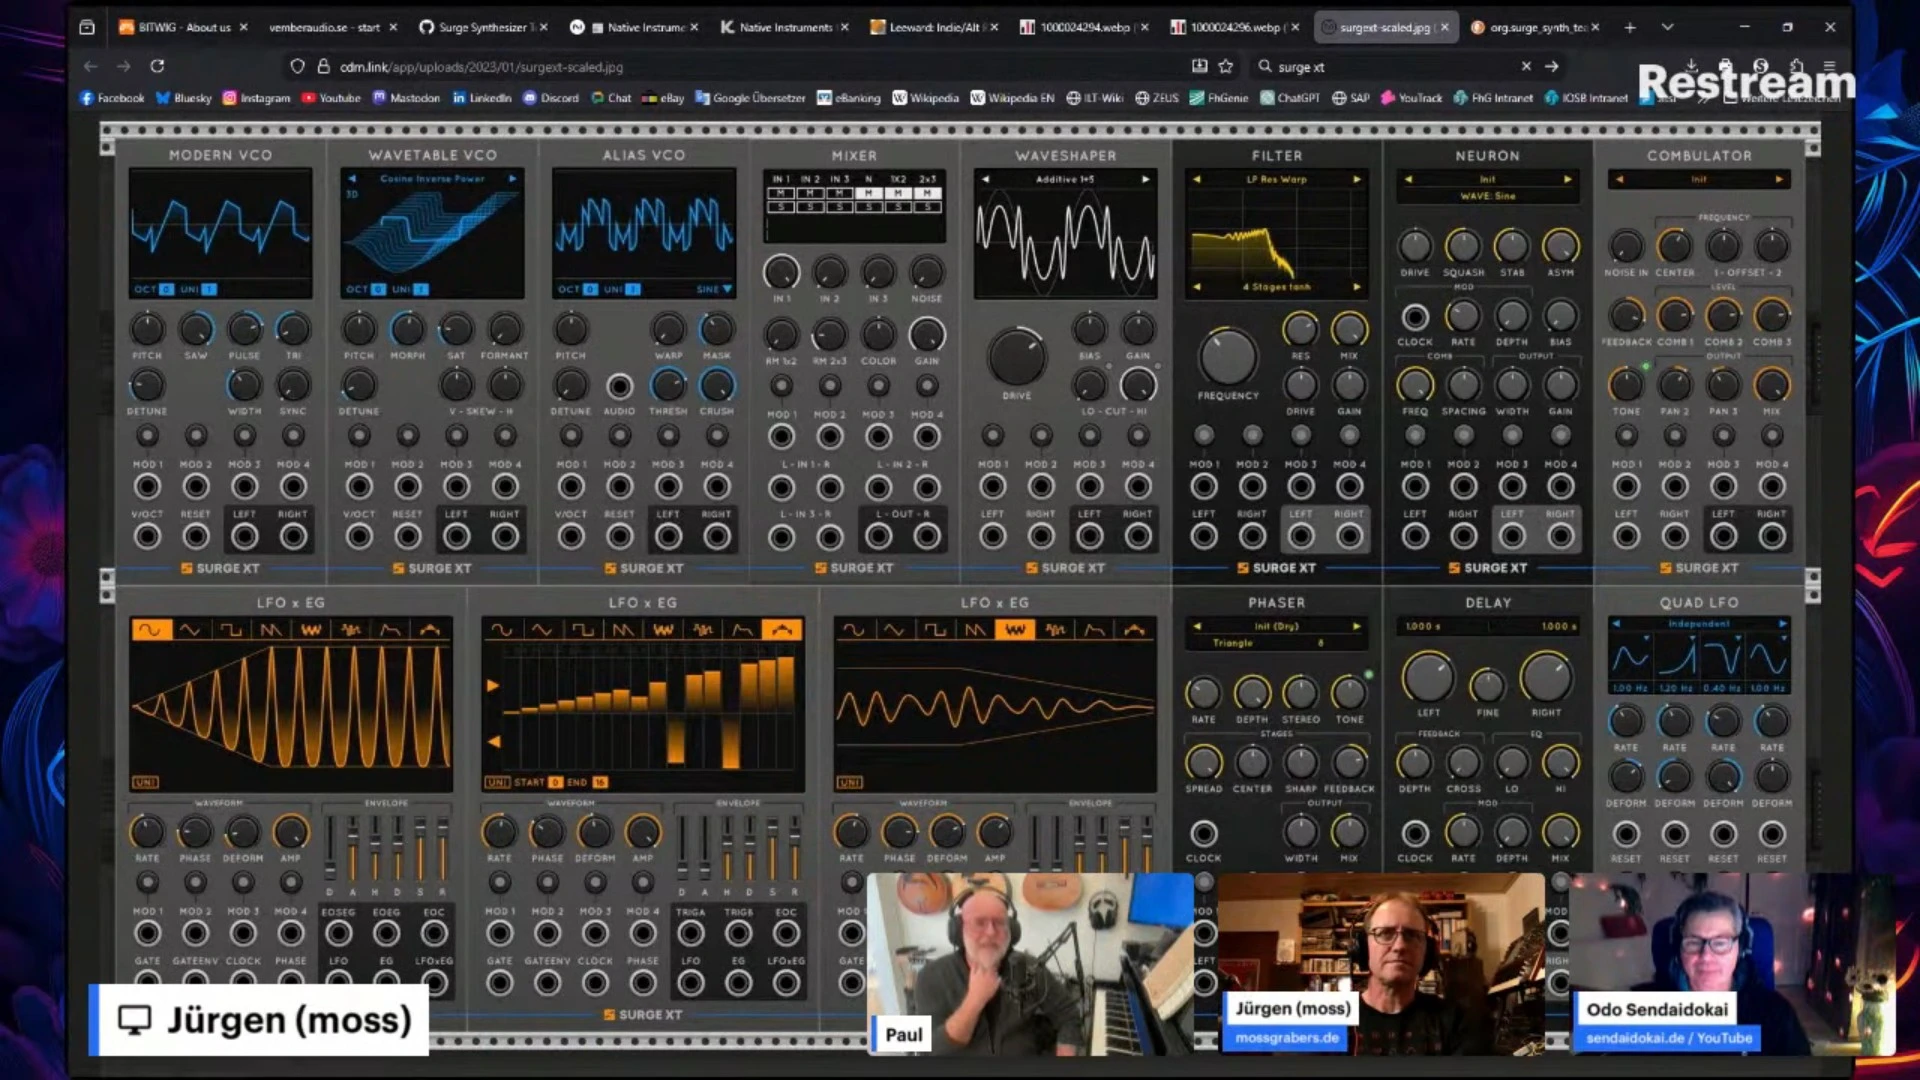Open the Google Übersetzer bookmark
Image resolution: width=1920 pixels, height=1080 pixels.
pos(750,98)
